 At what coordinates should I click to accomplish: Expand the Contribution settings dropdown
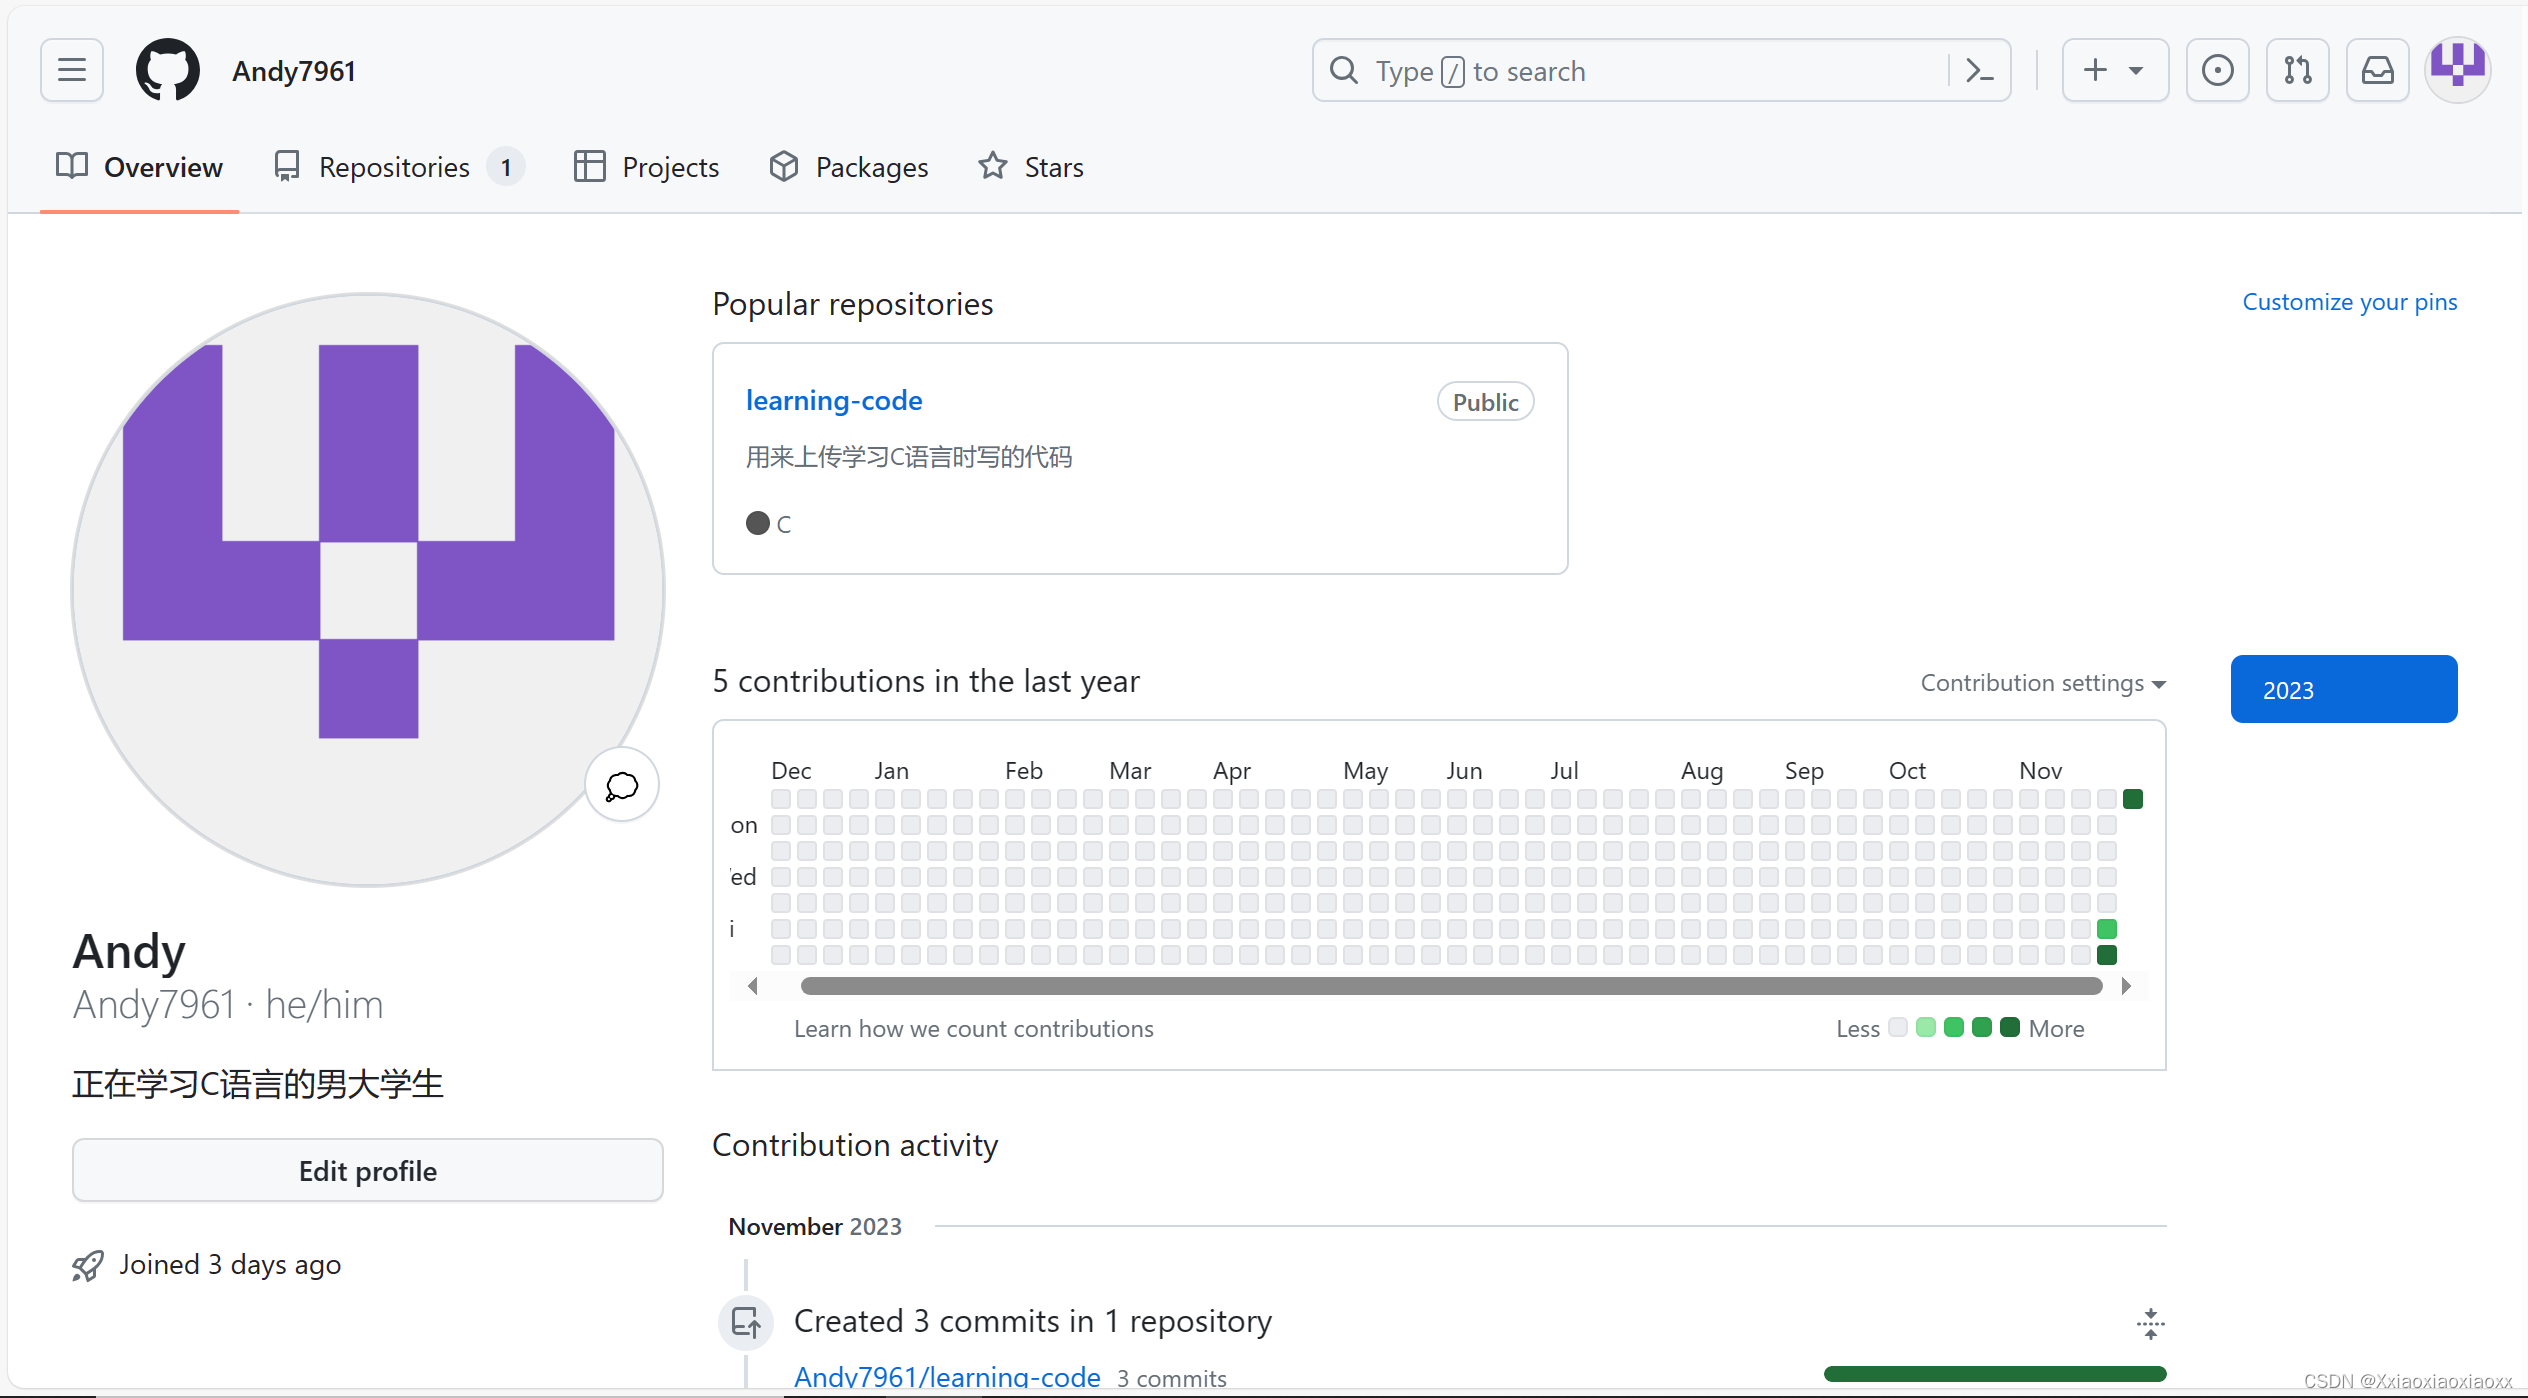pyautogui.click(x=2042, y=683)
